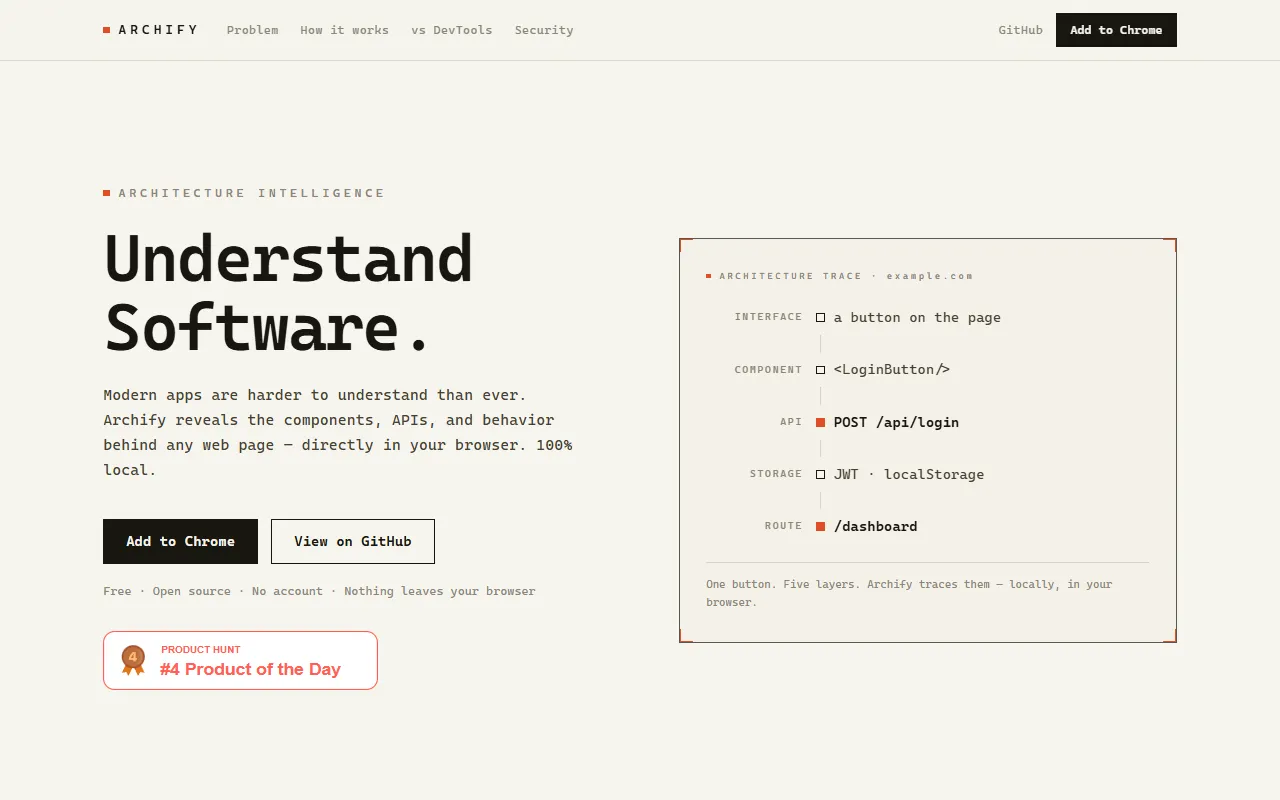1280x800 pixels.
Task: Click the STORAGE layer square marker
Action: (820, 474)
